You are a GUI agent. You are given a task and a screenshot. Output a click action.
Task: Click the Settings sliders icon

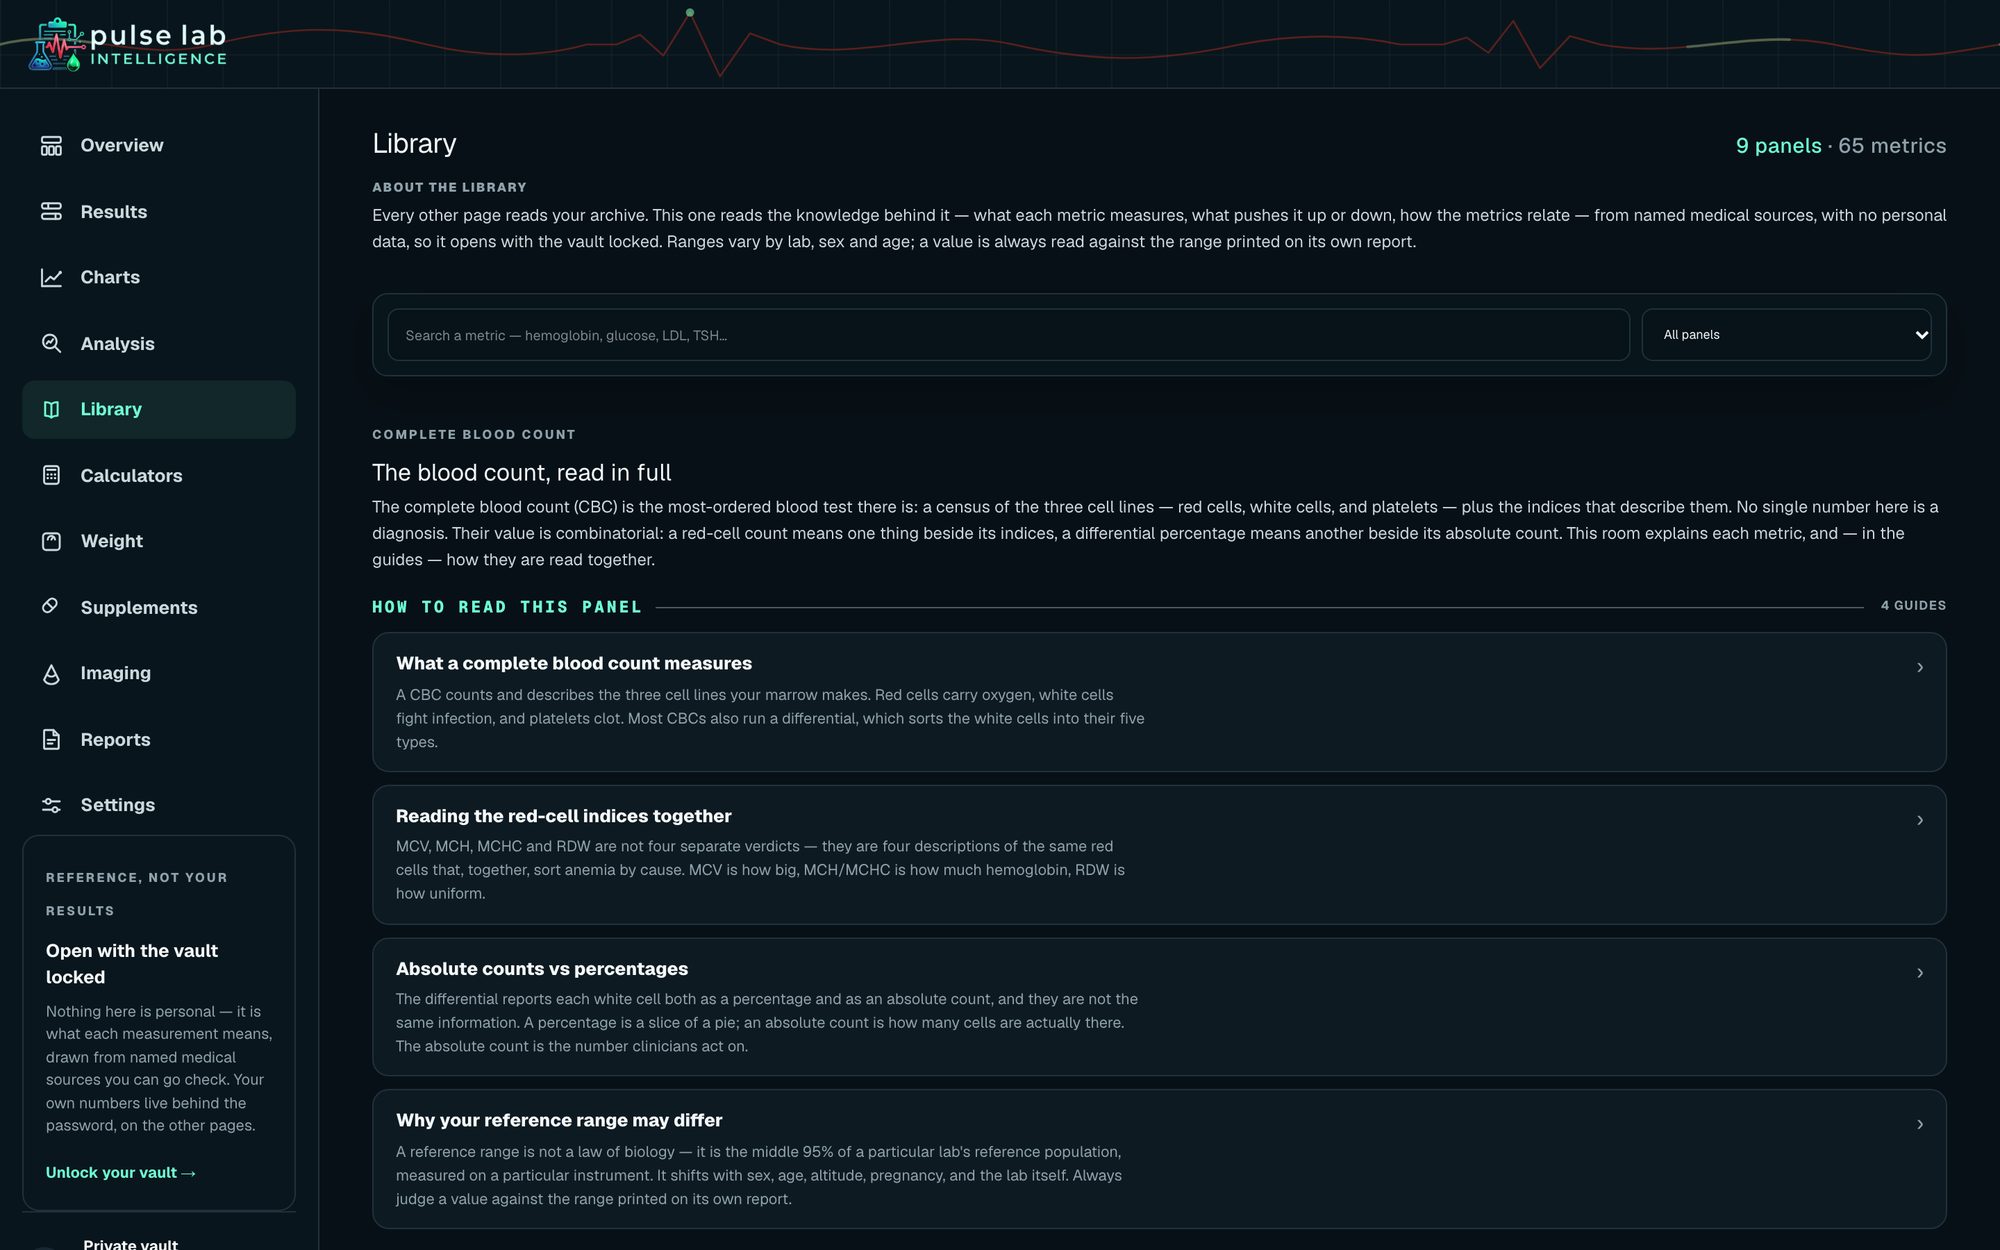[51, 805]
